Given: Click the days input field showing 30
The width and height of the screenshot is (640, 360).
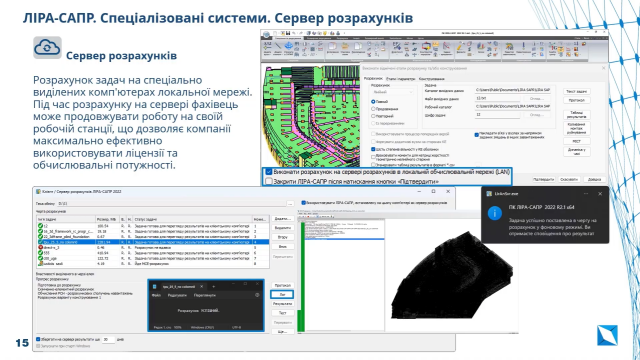Looking at the screenshot, I should point(108,339).
